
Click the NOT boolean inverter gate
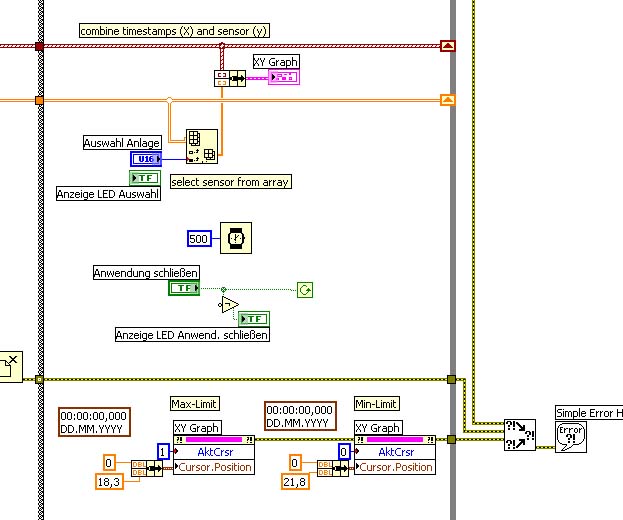coord(229,305)
